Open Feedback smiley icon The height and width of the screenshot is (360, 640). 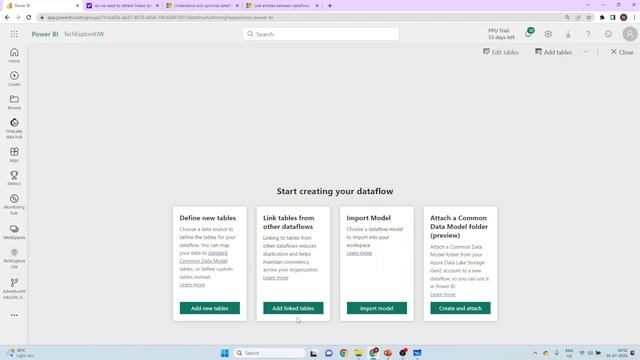(608, 34)
